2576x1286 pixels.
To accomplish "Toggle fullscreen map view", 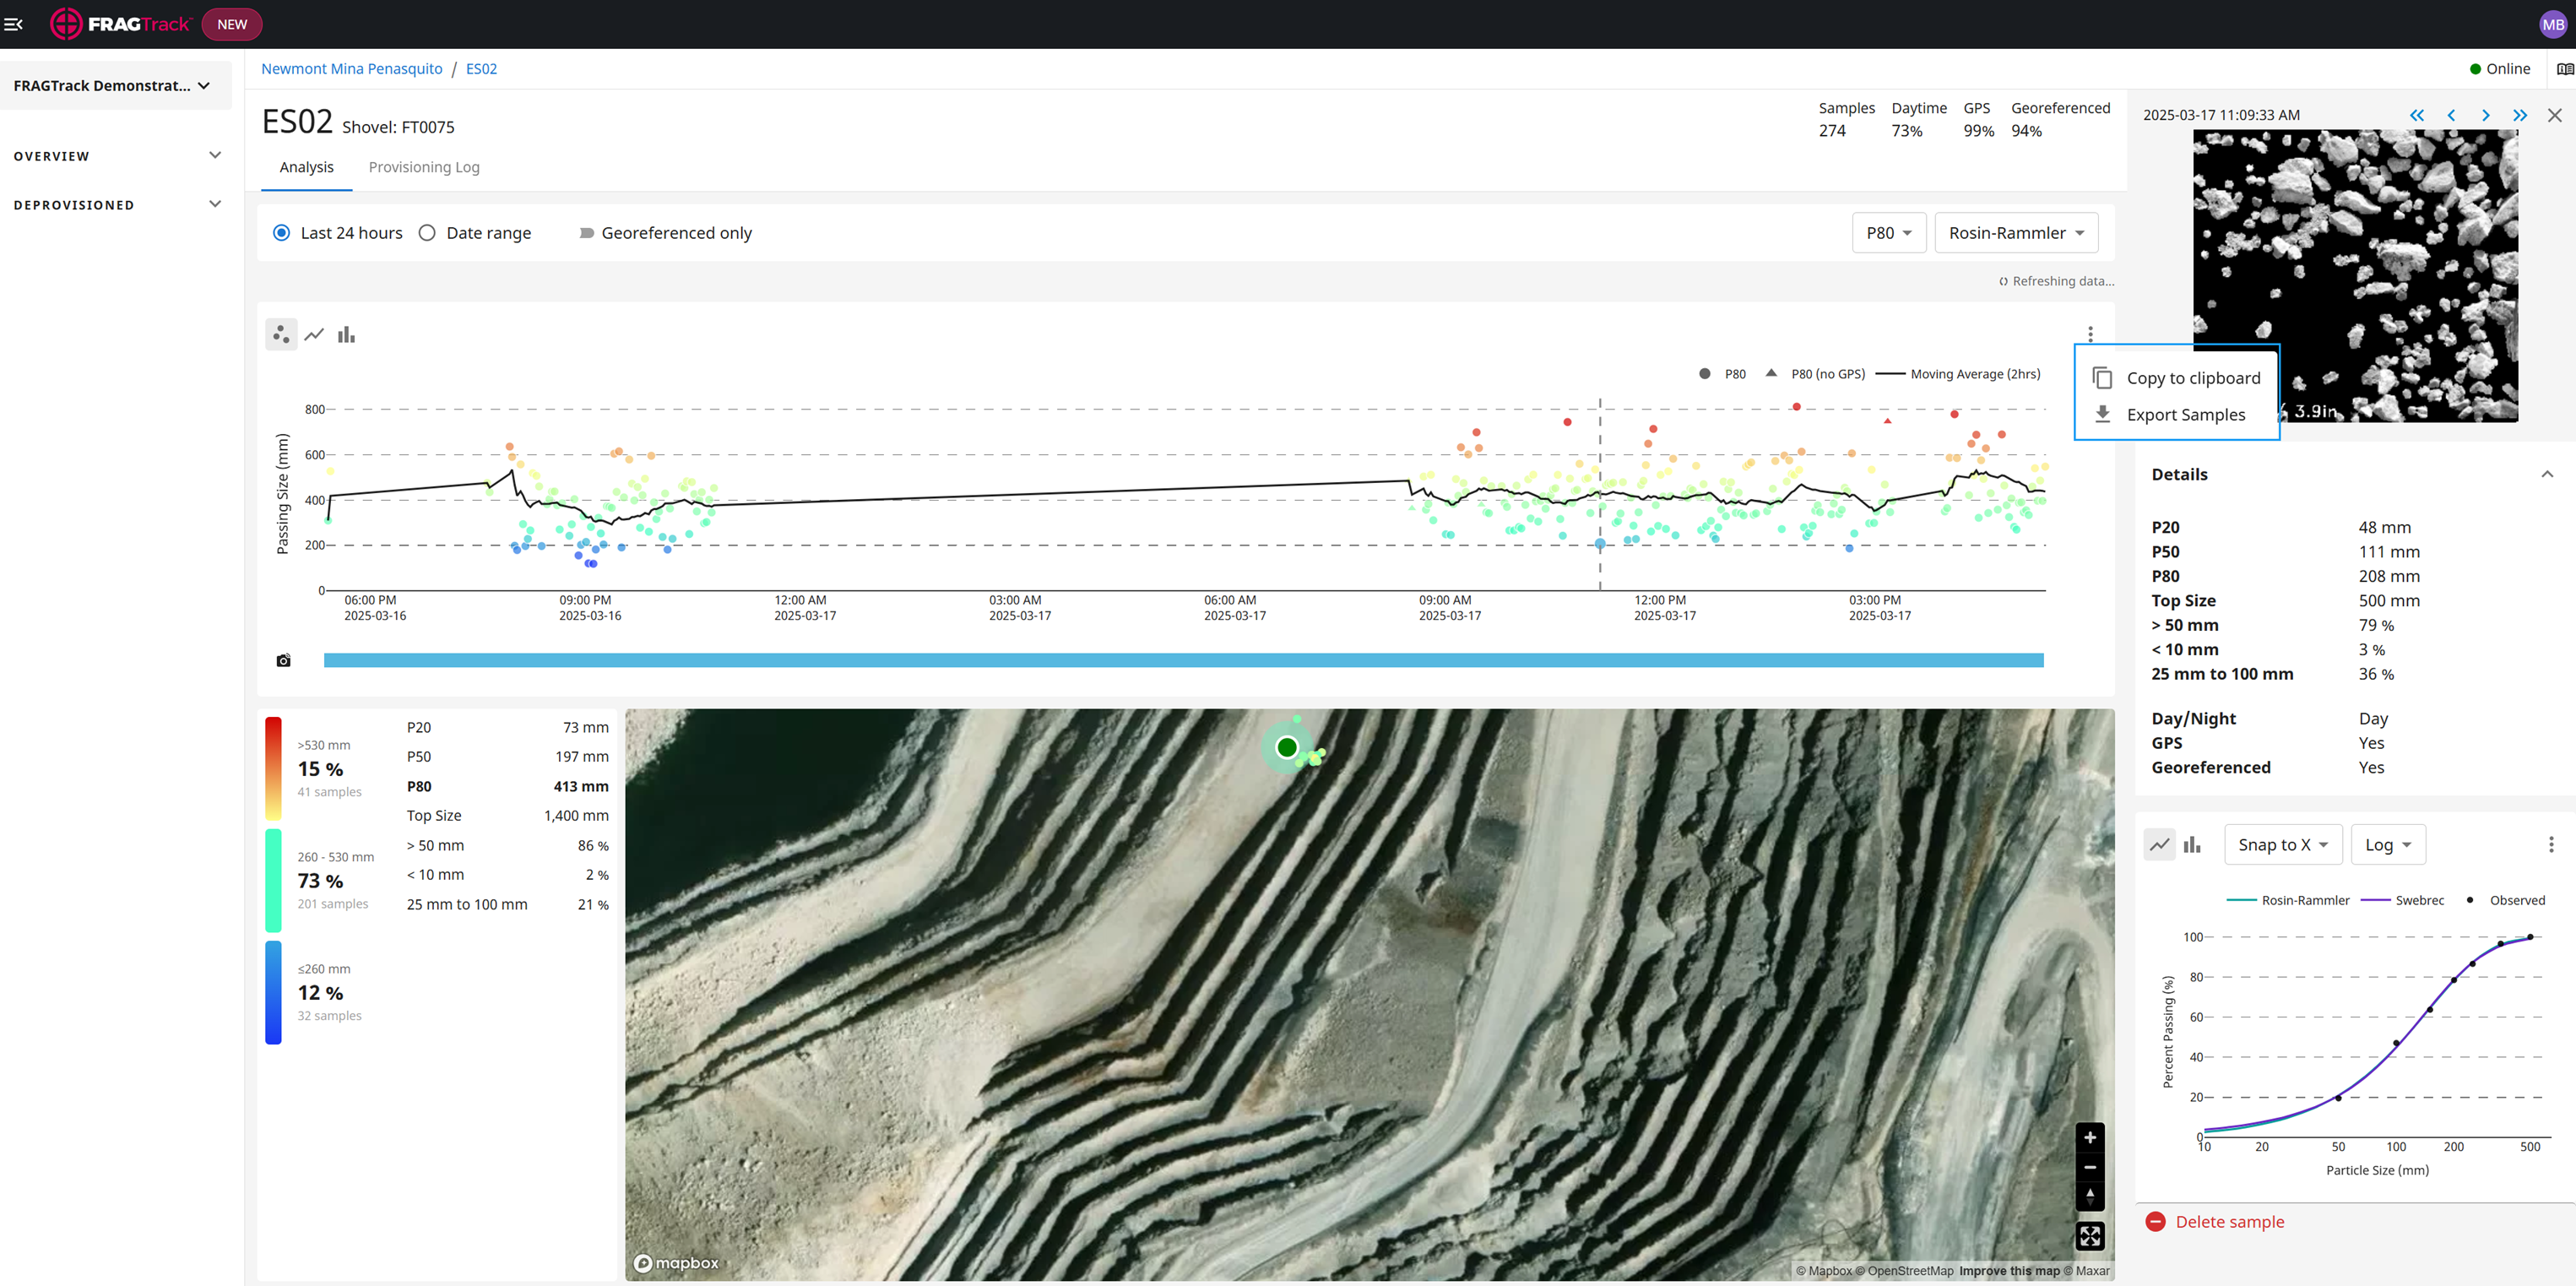I will click(x=2090, y=1236).
